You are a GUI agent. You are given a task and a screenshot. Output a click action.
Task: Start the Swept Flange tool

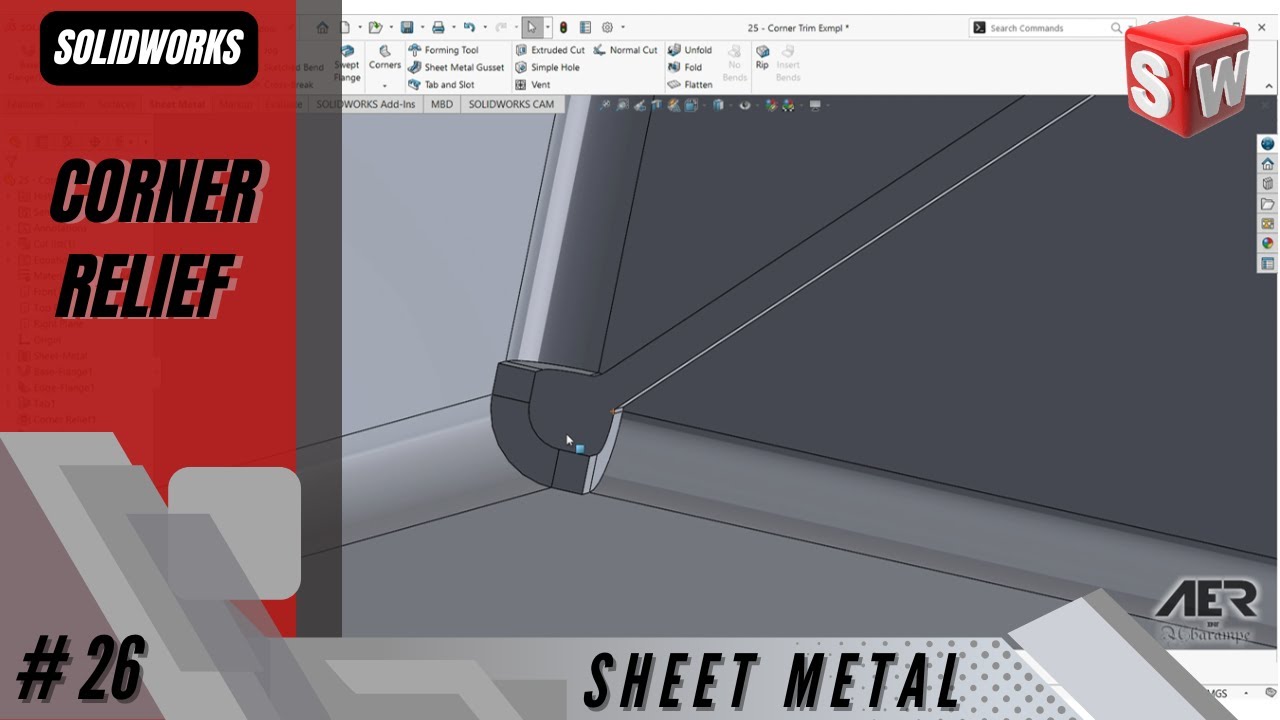point(347,64)
